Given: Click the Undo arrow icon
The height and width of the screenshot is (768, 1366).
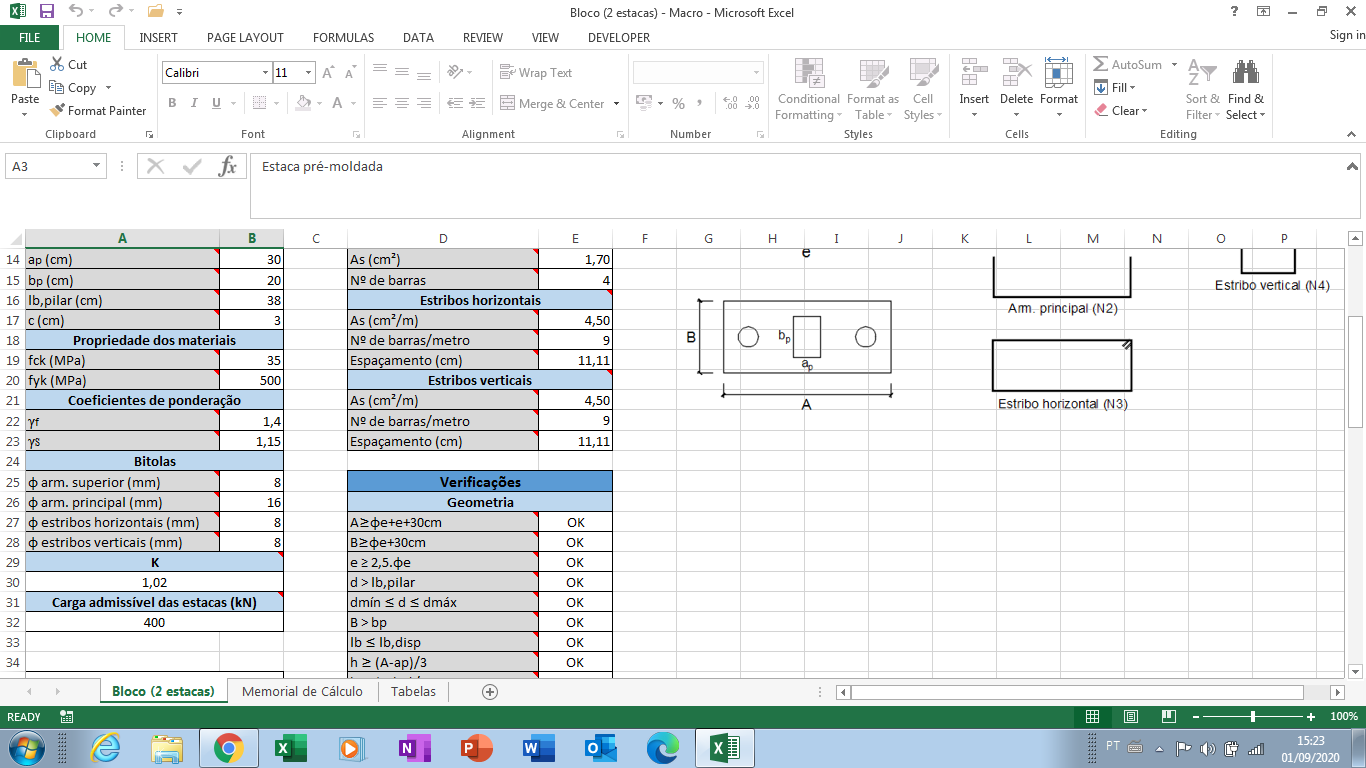Looking at the screenshot, I should point(76,12).
